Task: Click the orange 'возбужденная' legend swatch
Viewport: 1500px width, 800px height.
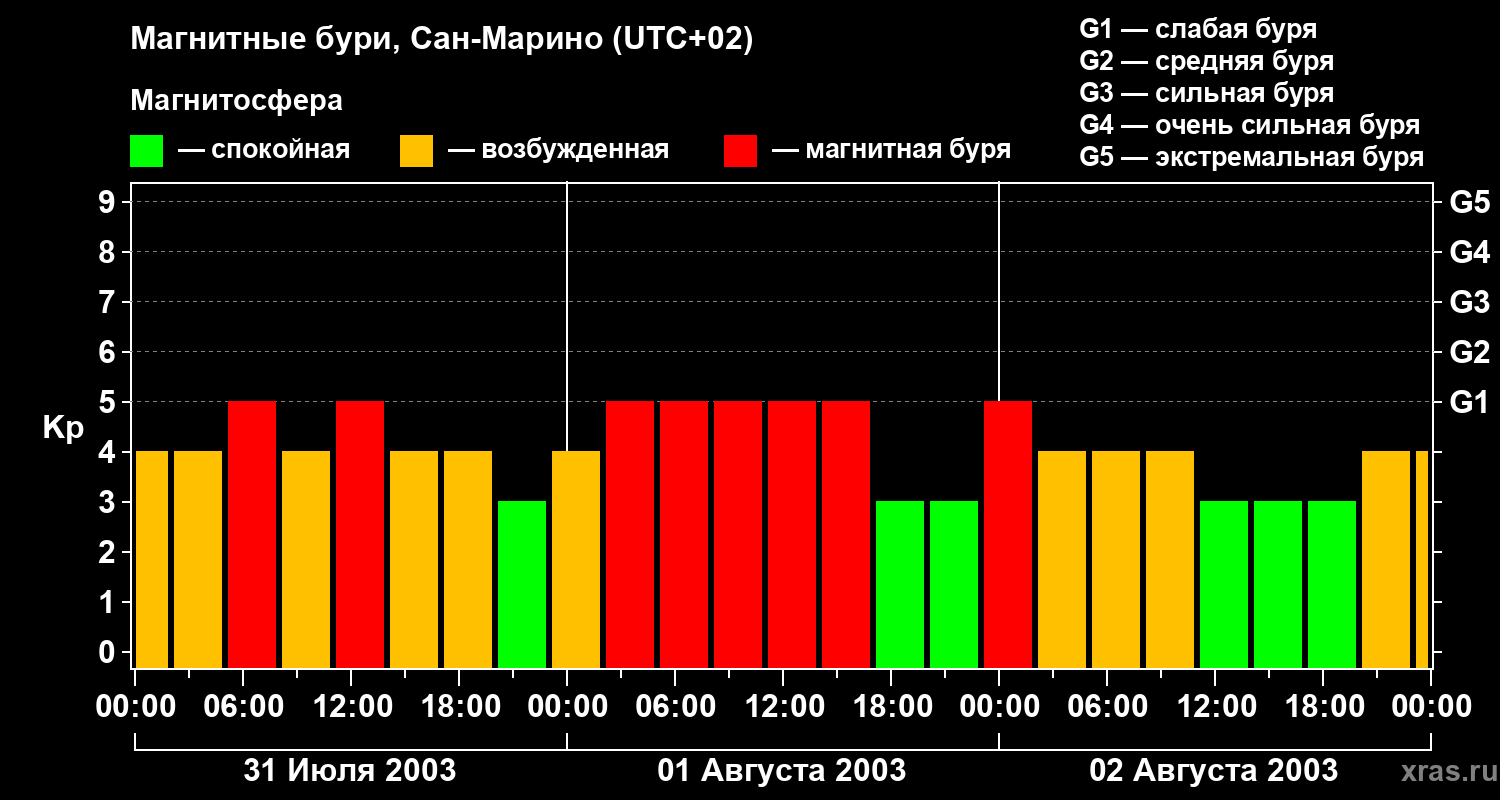Action: pos(416,151)
